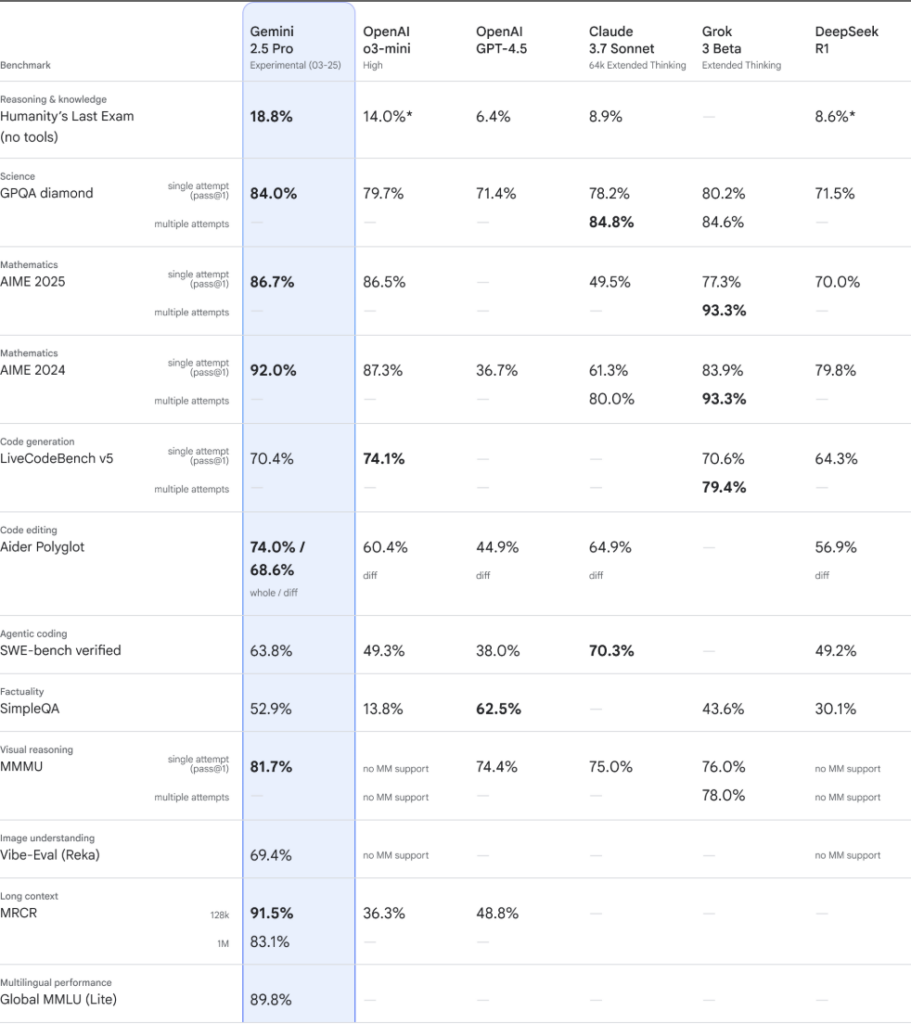Select the LiveCodeBench v5 row label
911x1024 pixels.
[56, 458]
